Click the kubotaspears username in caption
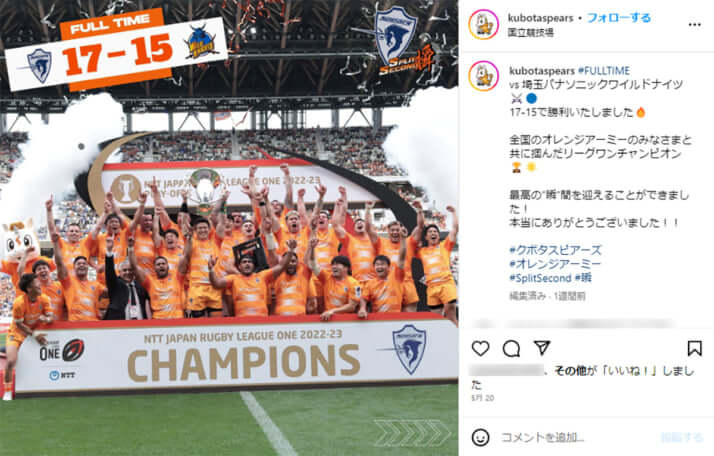The height and width of the screenshot is (456, 714). (x=542, y=71)
